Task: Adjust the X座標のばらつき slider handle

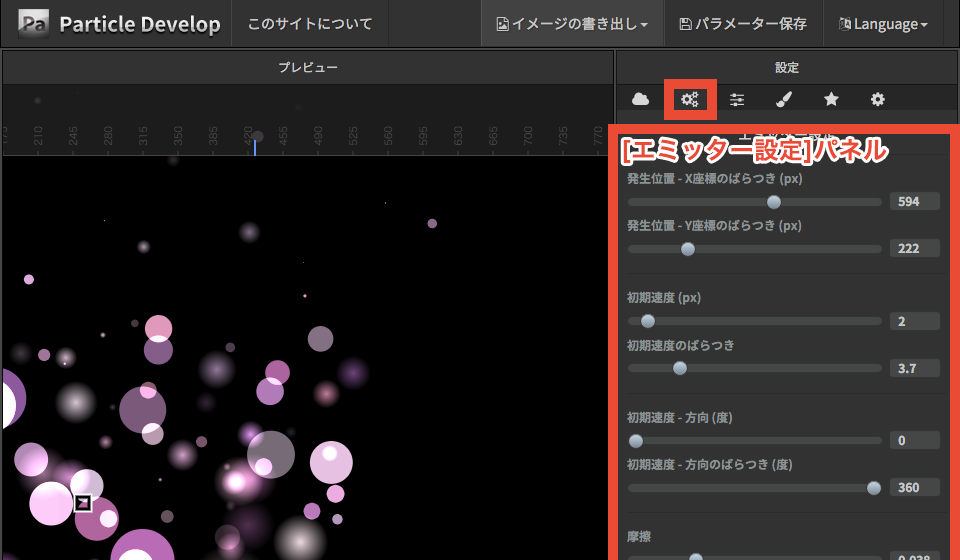Action: pos(773,202)
